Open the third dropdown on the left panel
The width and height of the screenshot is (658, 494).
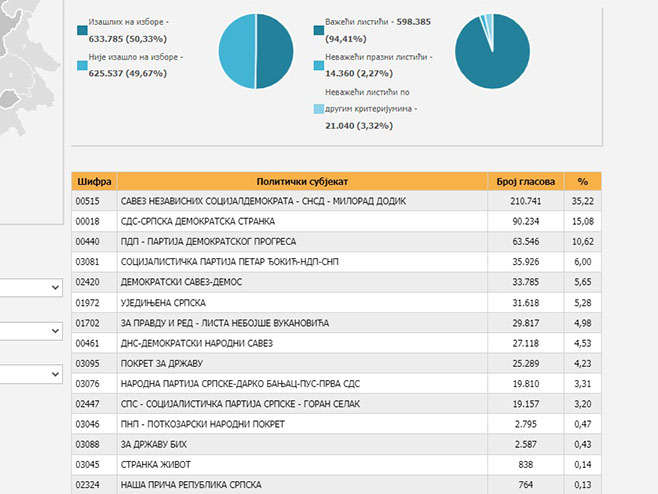click(x=31, y=374)
